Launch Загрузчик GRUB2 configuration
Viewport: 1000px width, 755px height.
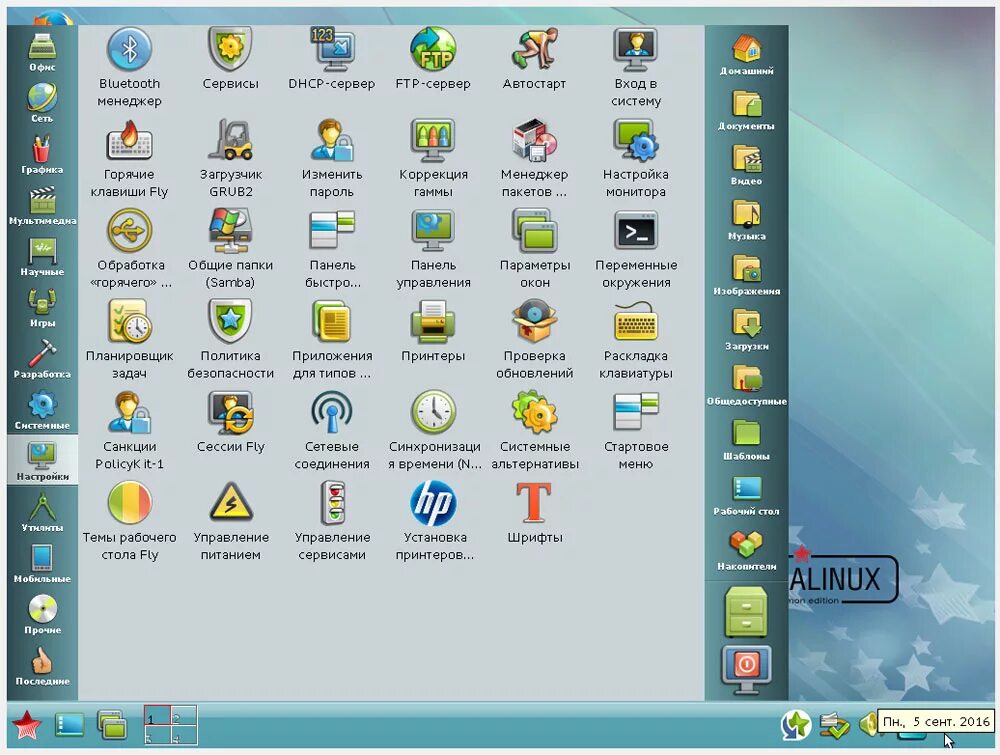pyautogui.click(x=230, y=158)
